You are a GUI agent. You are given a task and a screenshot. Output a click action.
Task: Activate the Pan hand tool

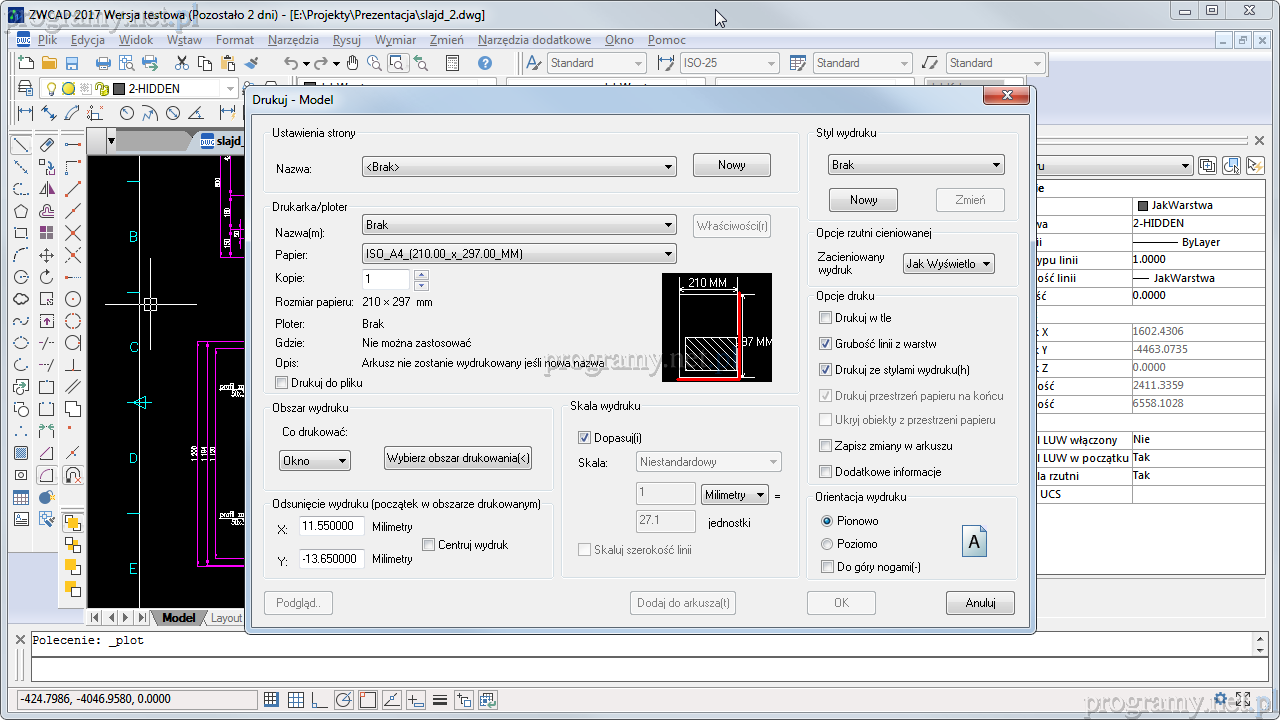pos(352,63)
